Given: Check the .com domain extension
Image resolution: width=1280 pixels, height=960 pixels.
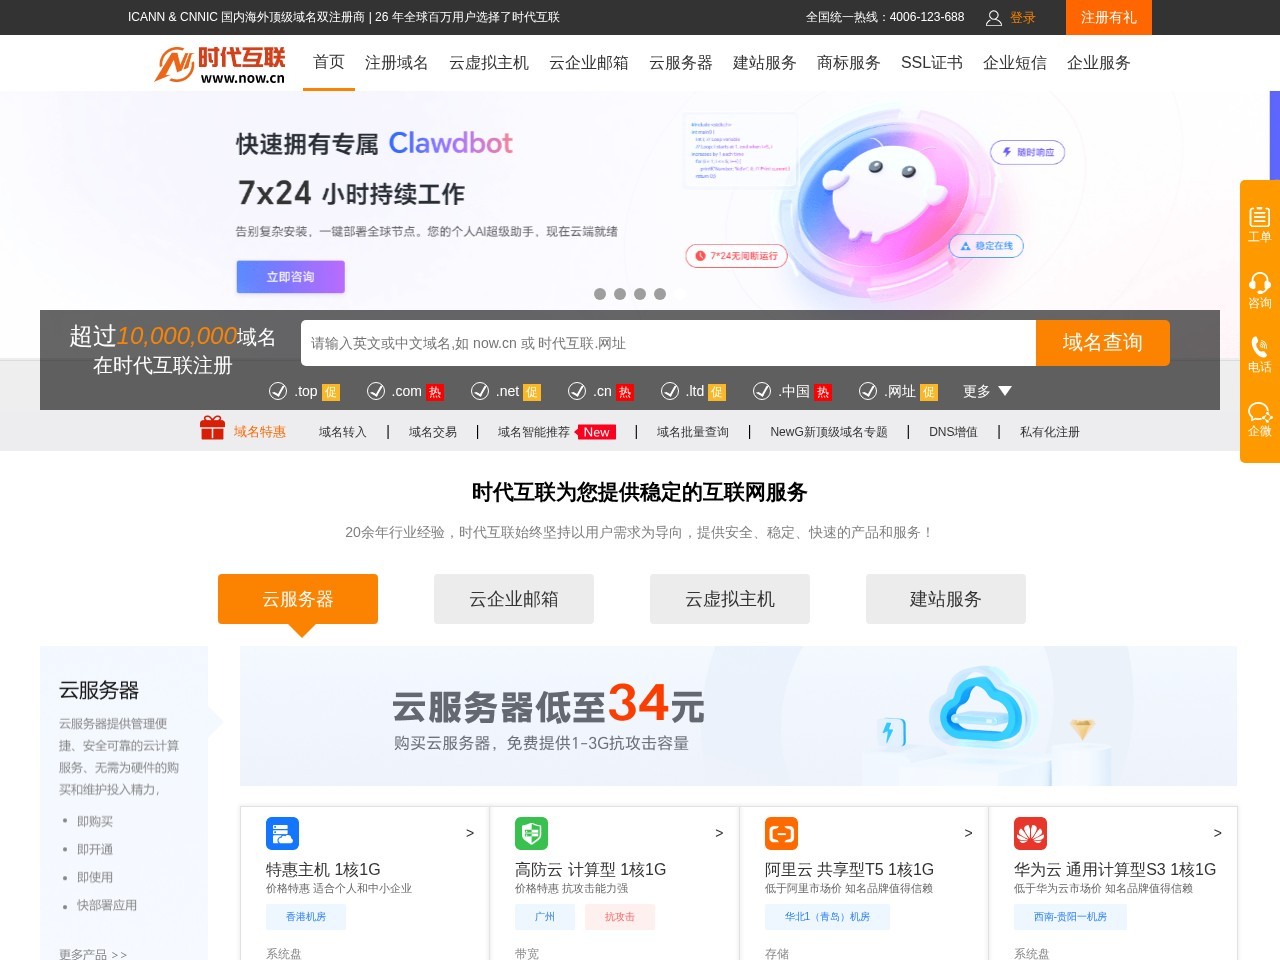Looking at the screenshot, I should click(x=377, y=391).
